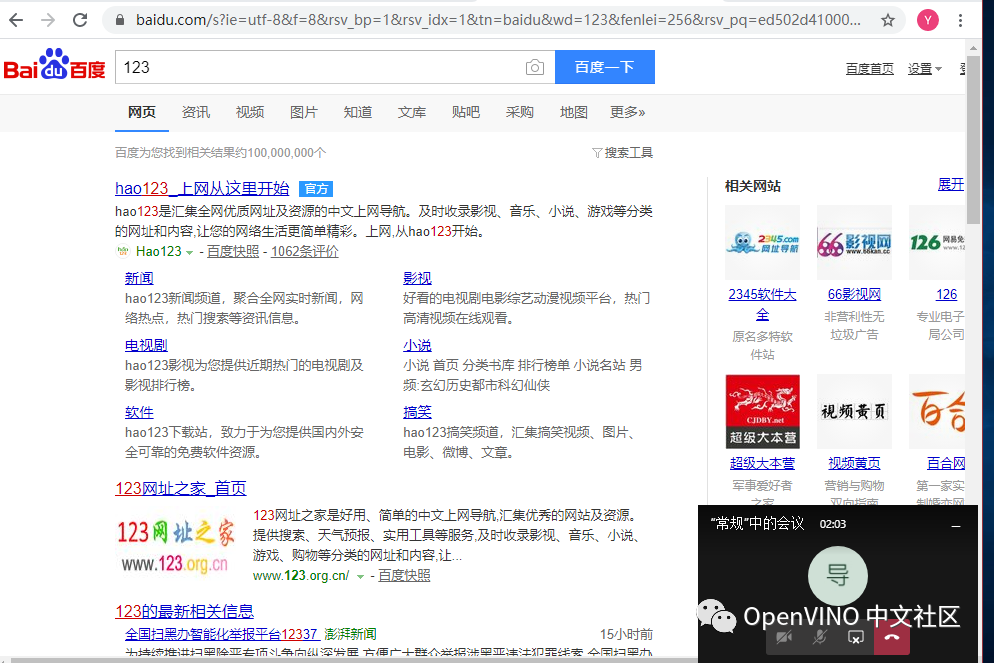Open the 2345软件大全 text link

pos(763,304)
